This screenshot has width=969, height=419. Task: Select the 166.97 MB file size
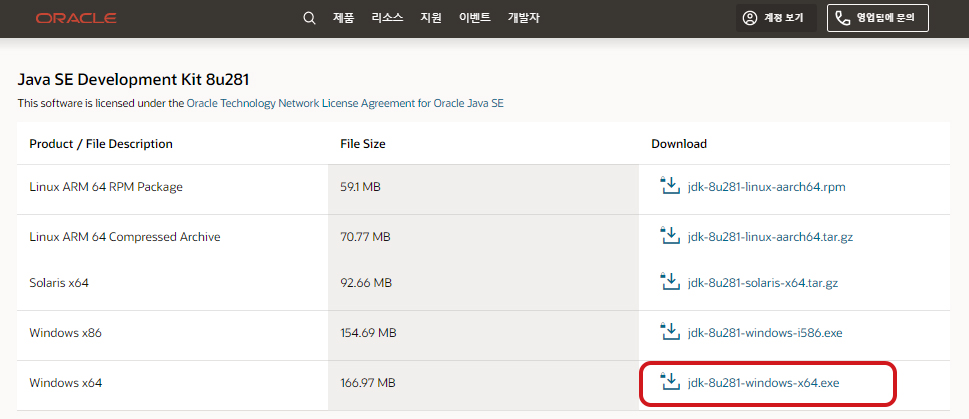tap(368, 383)
